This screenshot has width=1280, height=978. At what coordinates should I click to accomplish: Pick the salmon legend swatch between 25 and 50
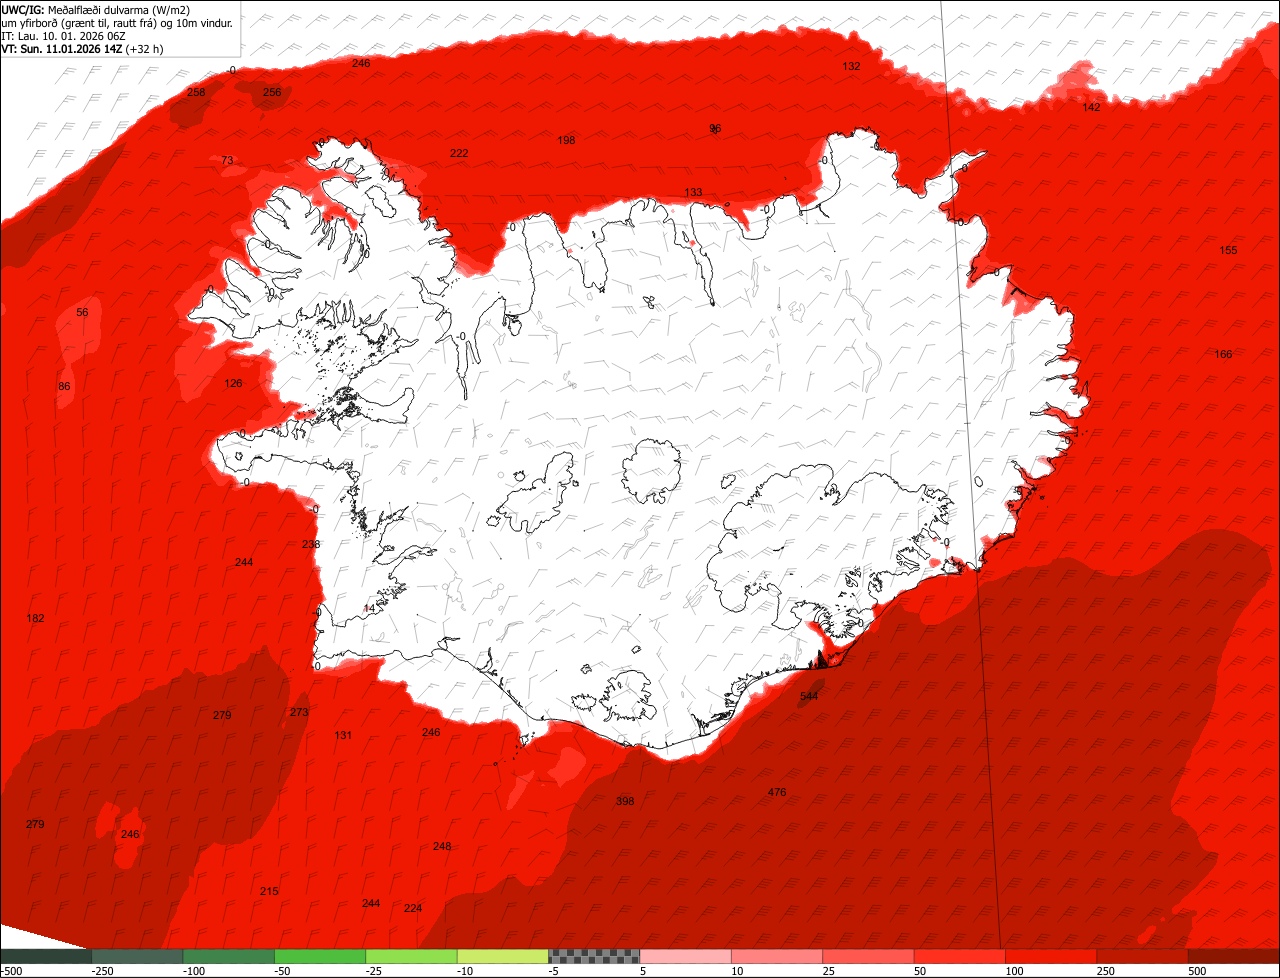[868, 957]
